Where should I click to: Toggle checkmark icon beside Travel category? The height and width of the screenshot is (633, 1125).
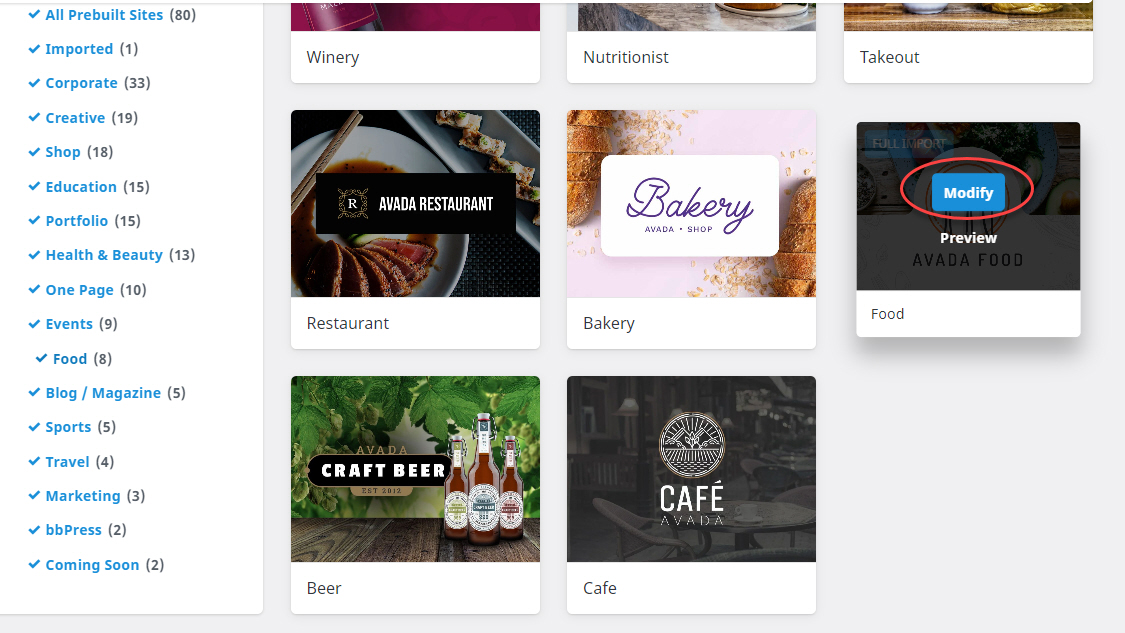pos(34,461)
